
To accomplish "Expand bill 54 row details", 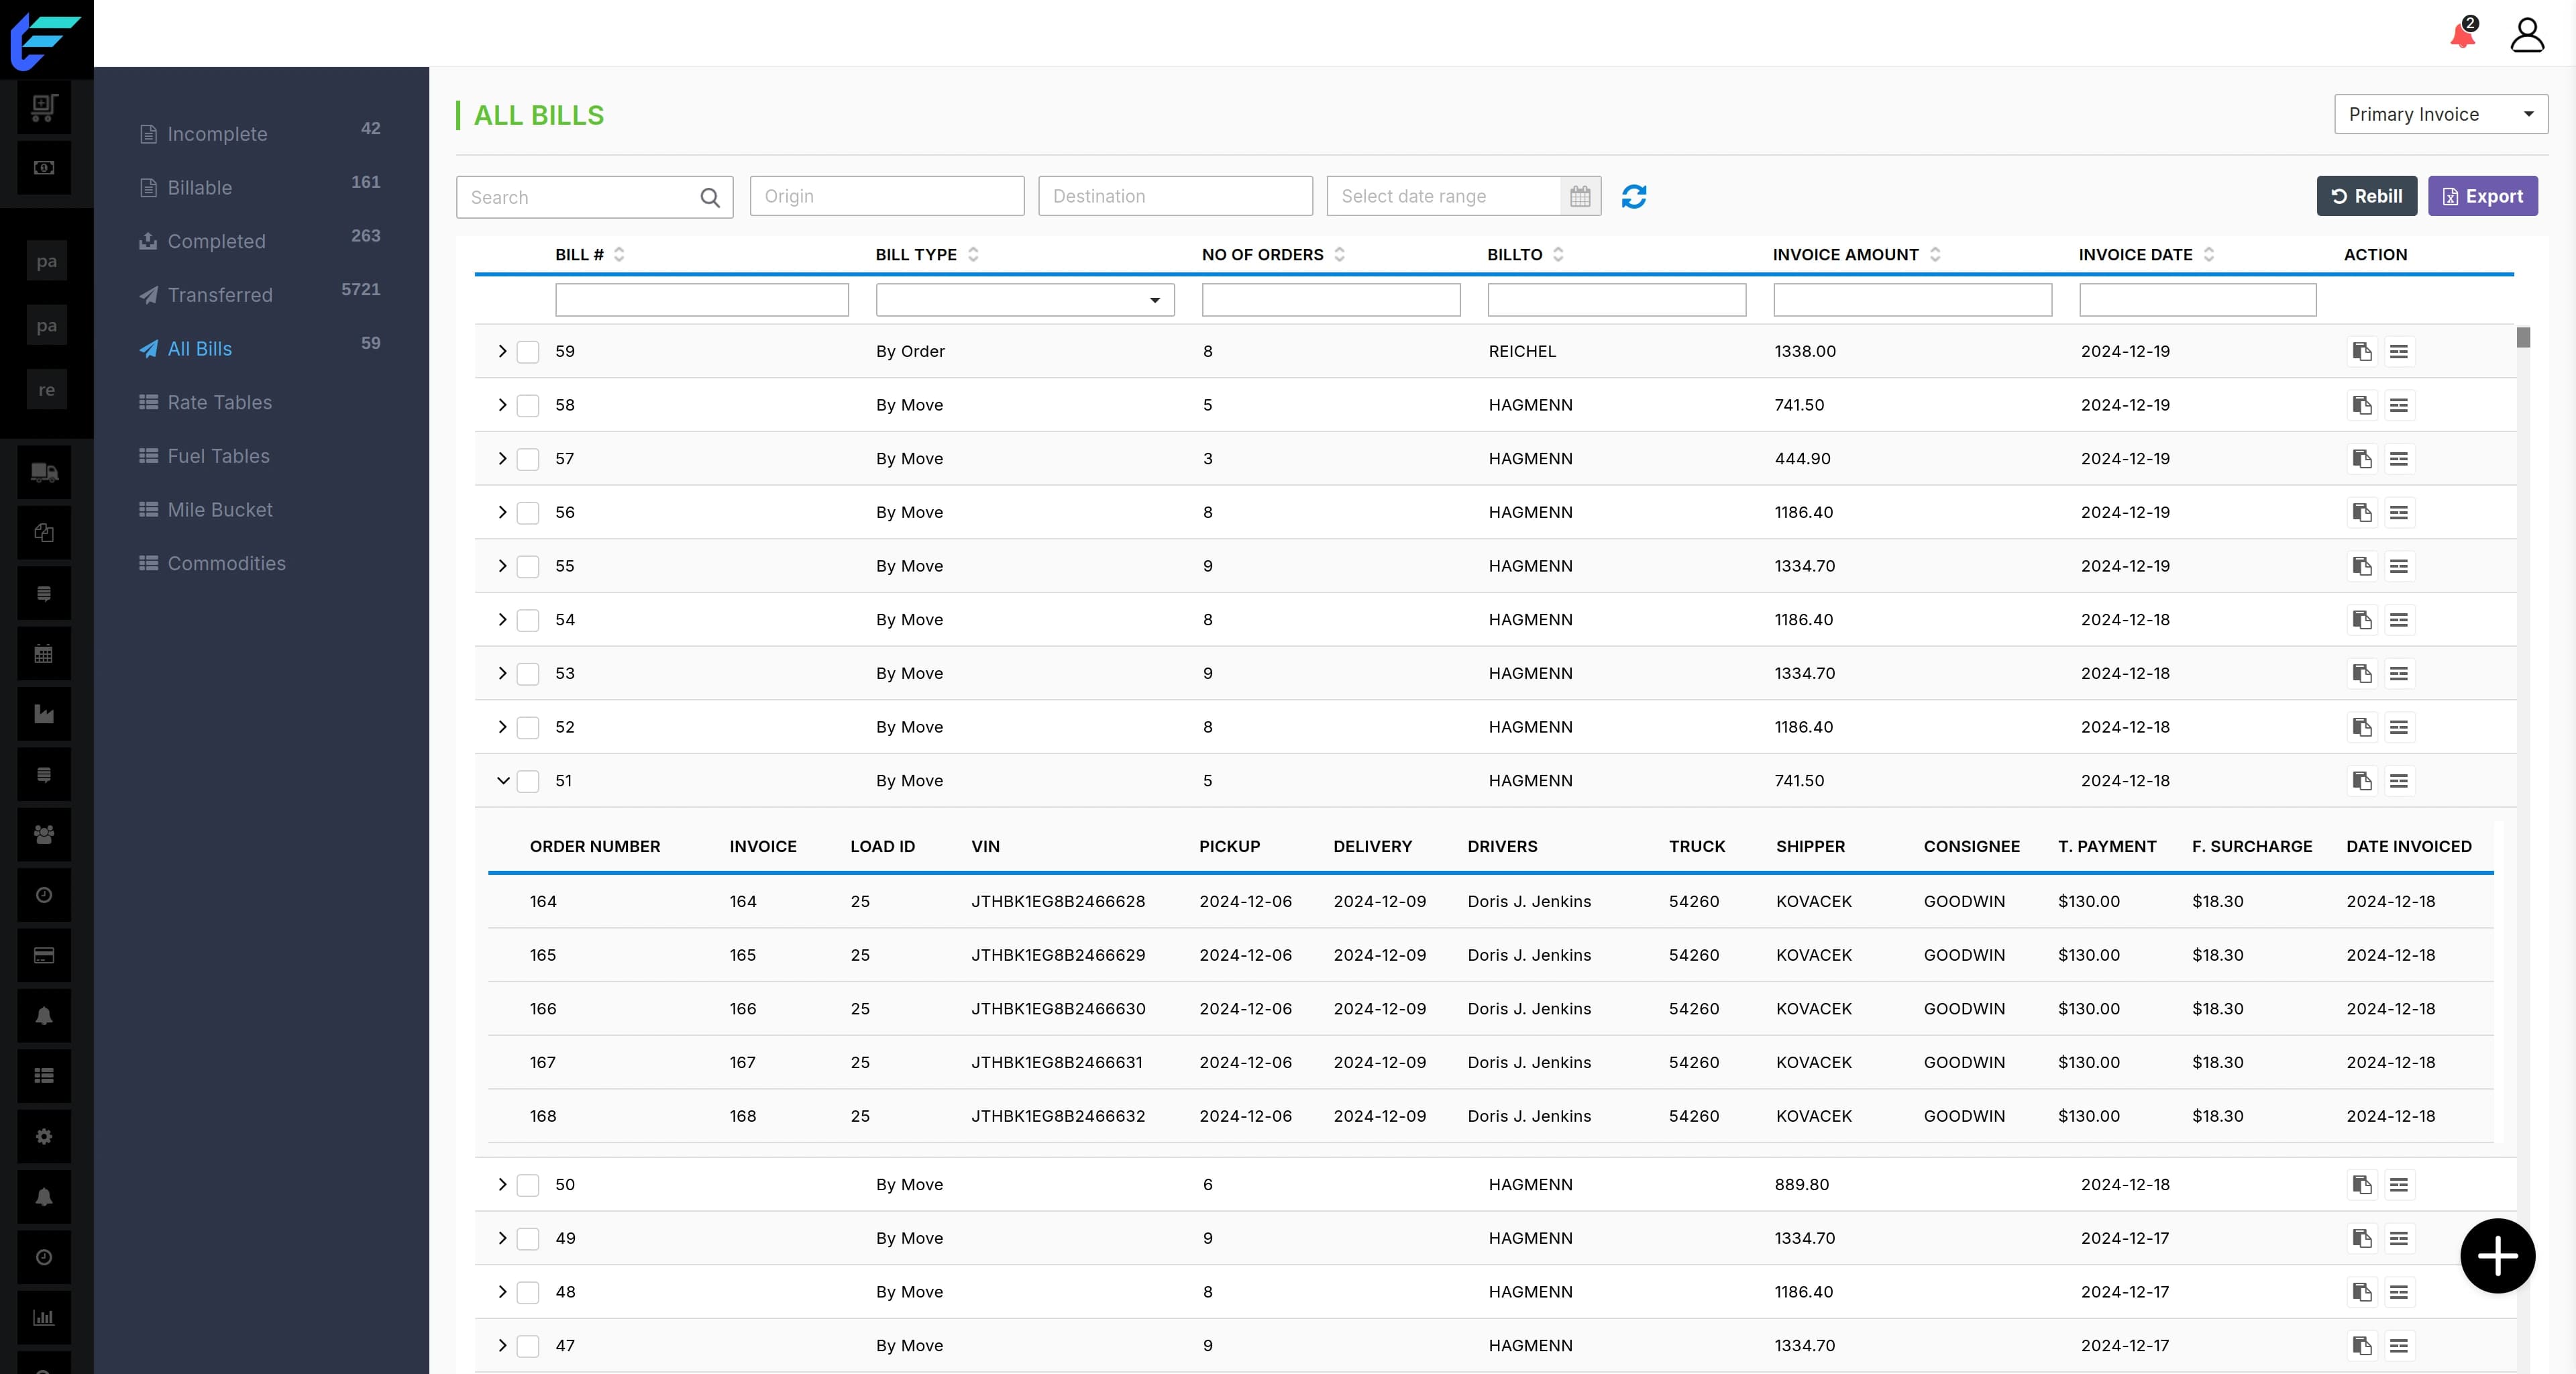I will click(x=502, y=620).
